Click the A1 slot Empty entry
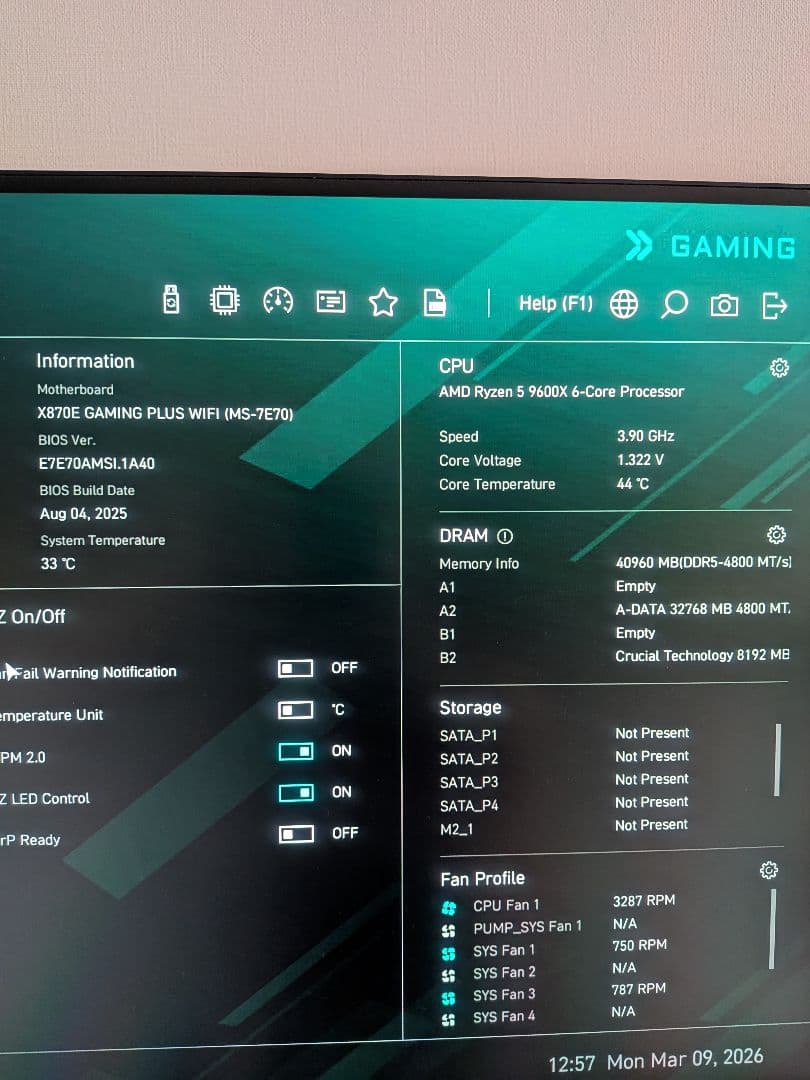The image size is (810, 1080). coord(635,586)
